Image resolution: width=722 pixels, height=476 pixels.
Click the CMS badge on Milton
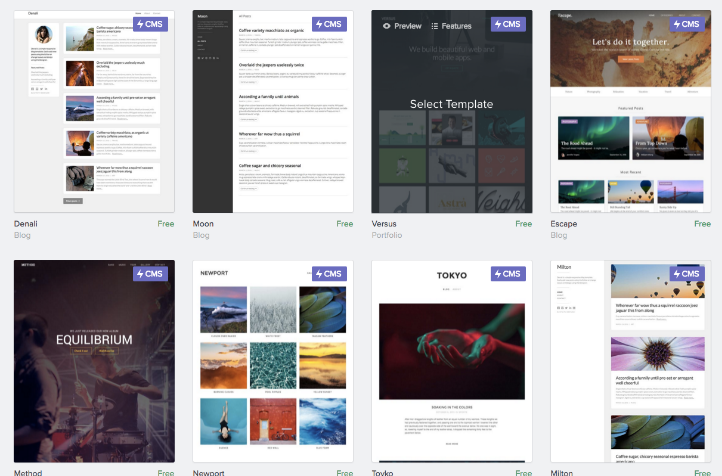tap(687, 274)
